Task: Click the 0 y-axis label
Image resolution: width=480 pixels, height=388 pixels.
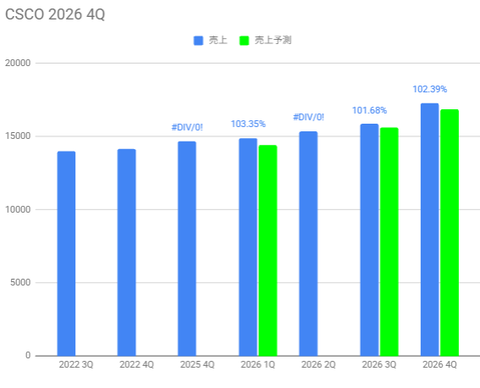Action: click(28, 355)
